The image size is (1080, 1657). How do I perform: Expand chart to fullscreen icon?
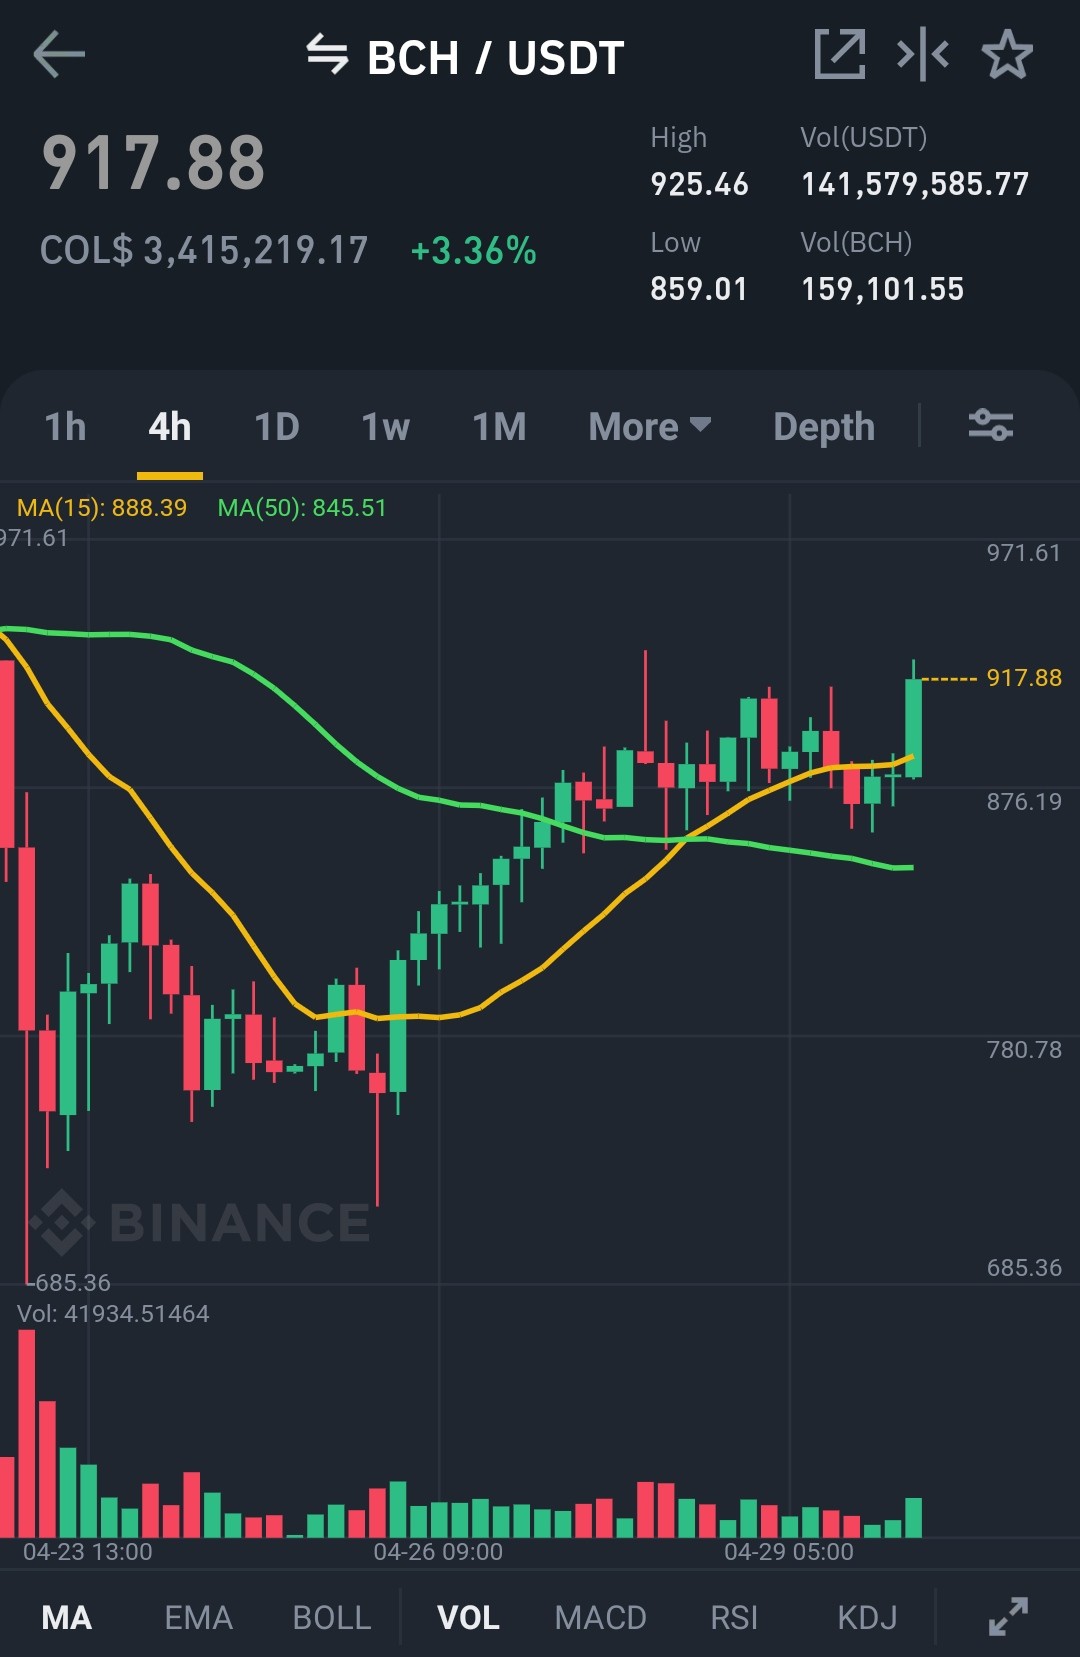coord(1008,1616)
